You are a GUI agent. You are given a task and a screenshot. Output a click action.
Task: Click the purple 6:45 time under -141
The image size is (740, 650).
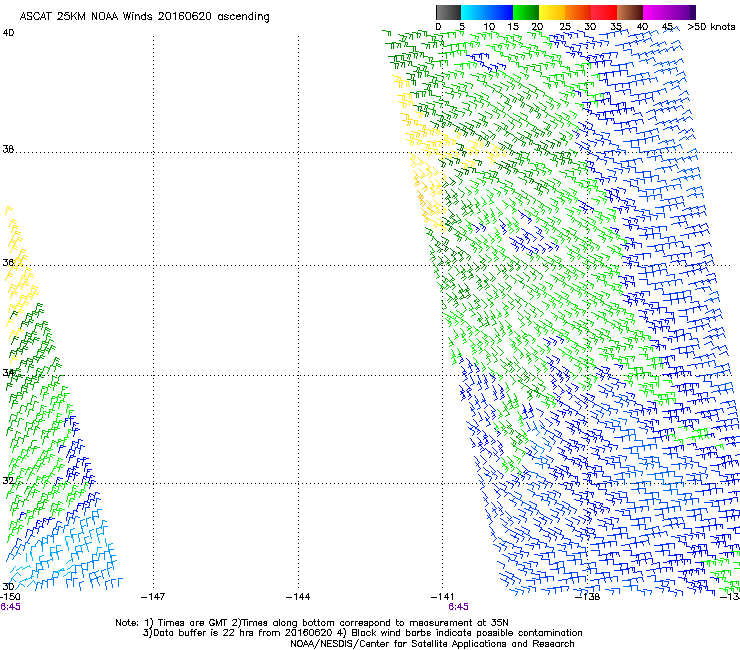click(458, 607)
